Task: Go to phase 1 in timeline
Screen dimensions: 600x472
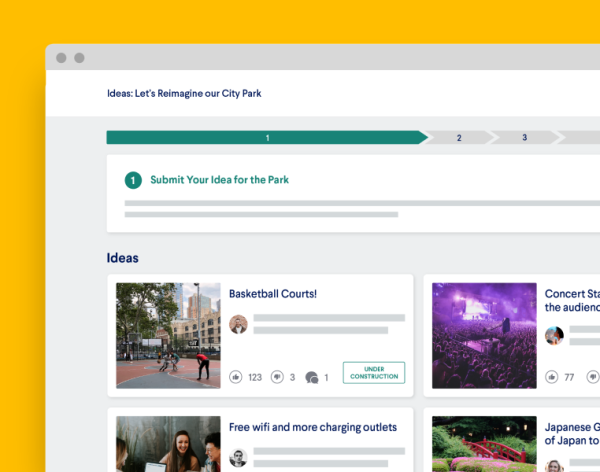Action: (x=267, y=137)
